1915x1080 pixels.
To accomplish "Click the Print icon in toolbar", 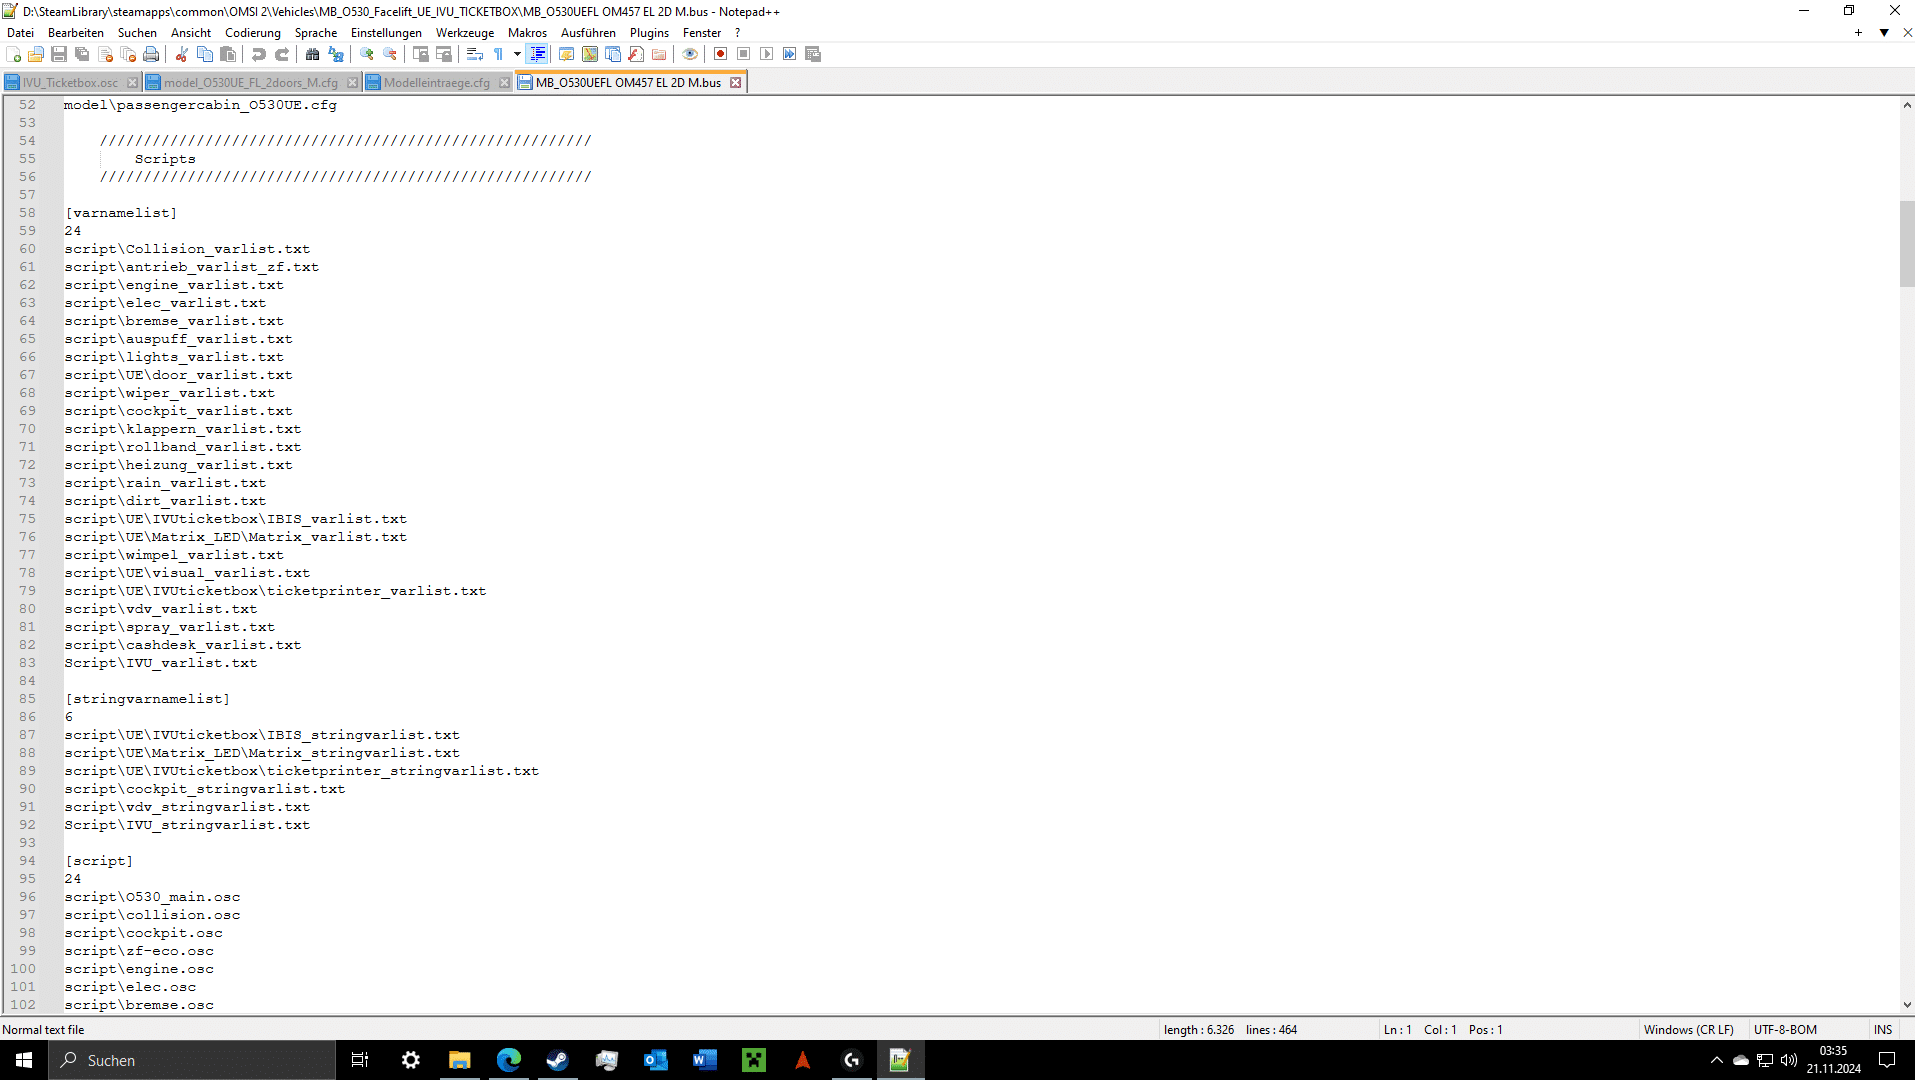I will click(x=151, y=54).
